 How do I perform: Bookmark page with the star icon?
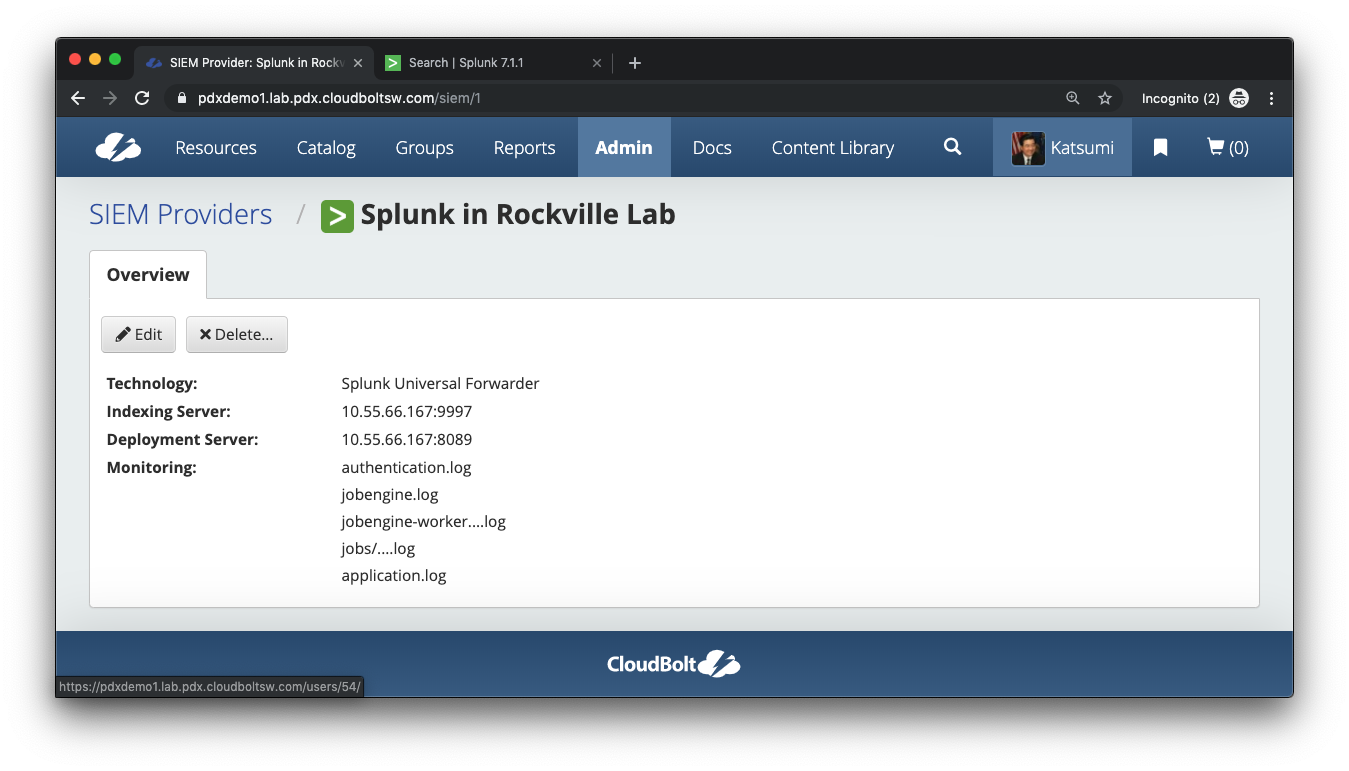1105,98
